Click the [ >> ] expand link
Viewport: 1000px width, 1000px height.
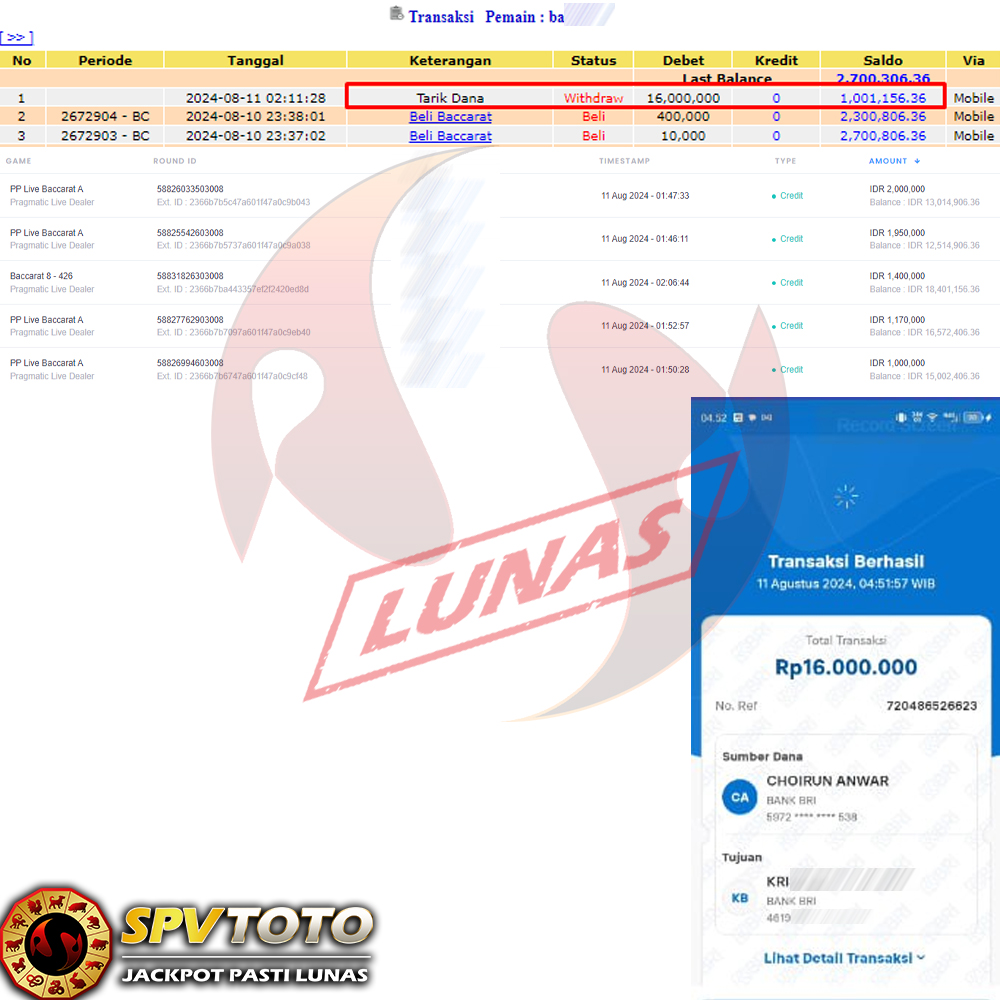click(x=17, y=38)
